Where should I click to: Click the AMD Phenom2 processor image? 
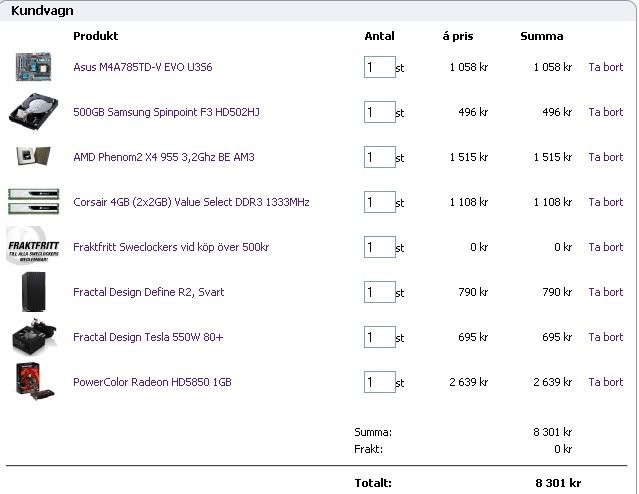point(33,157)
